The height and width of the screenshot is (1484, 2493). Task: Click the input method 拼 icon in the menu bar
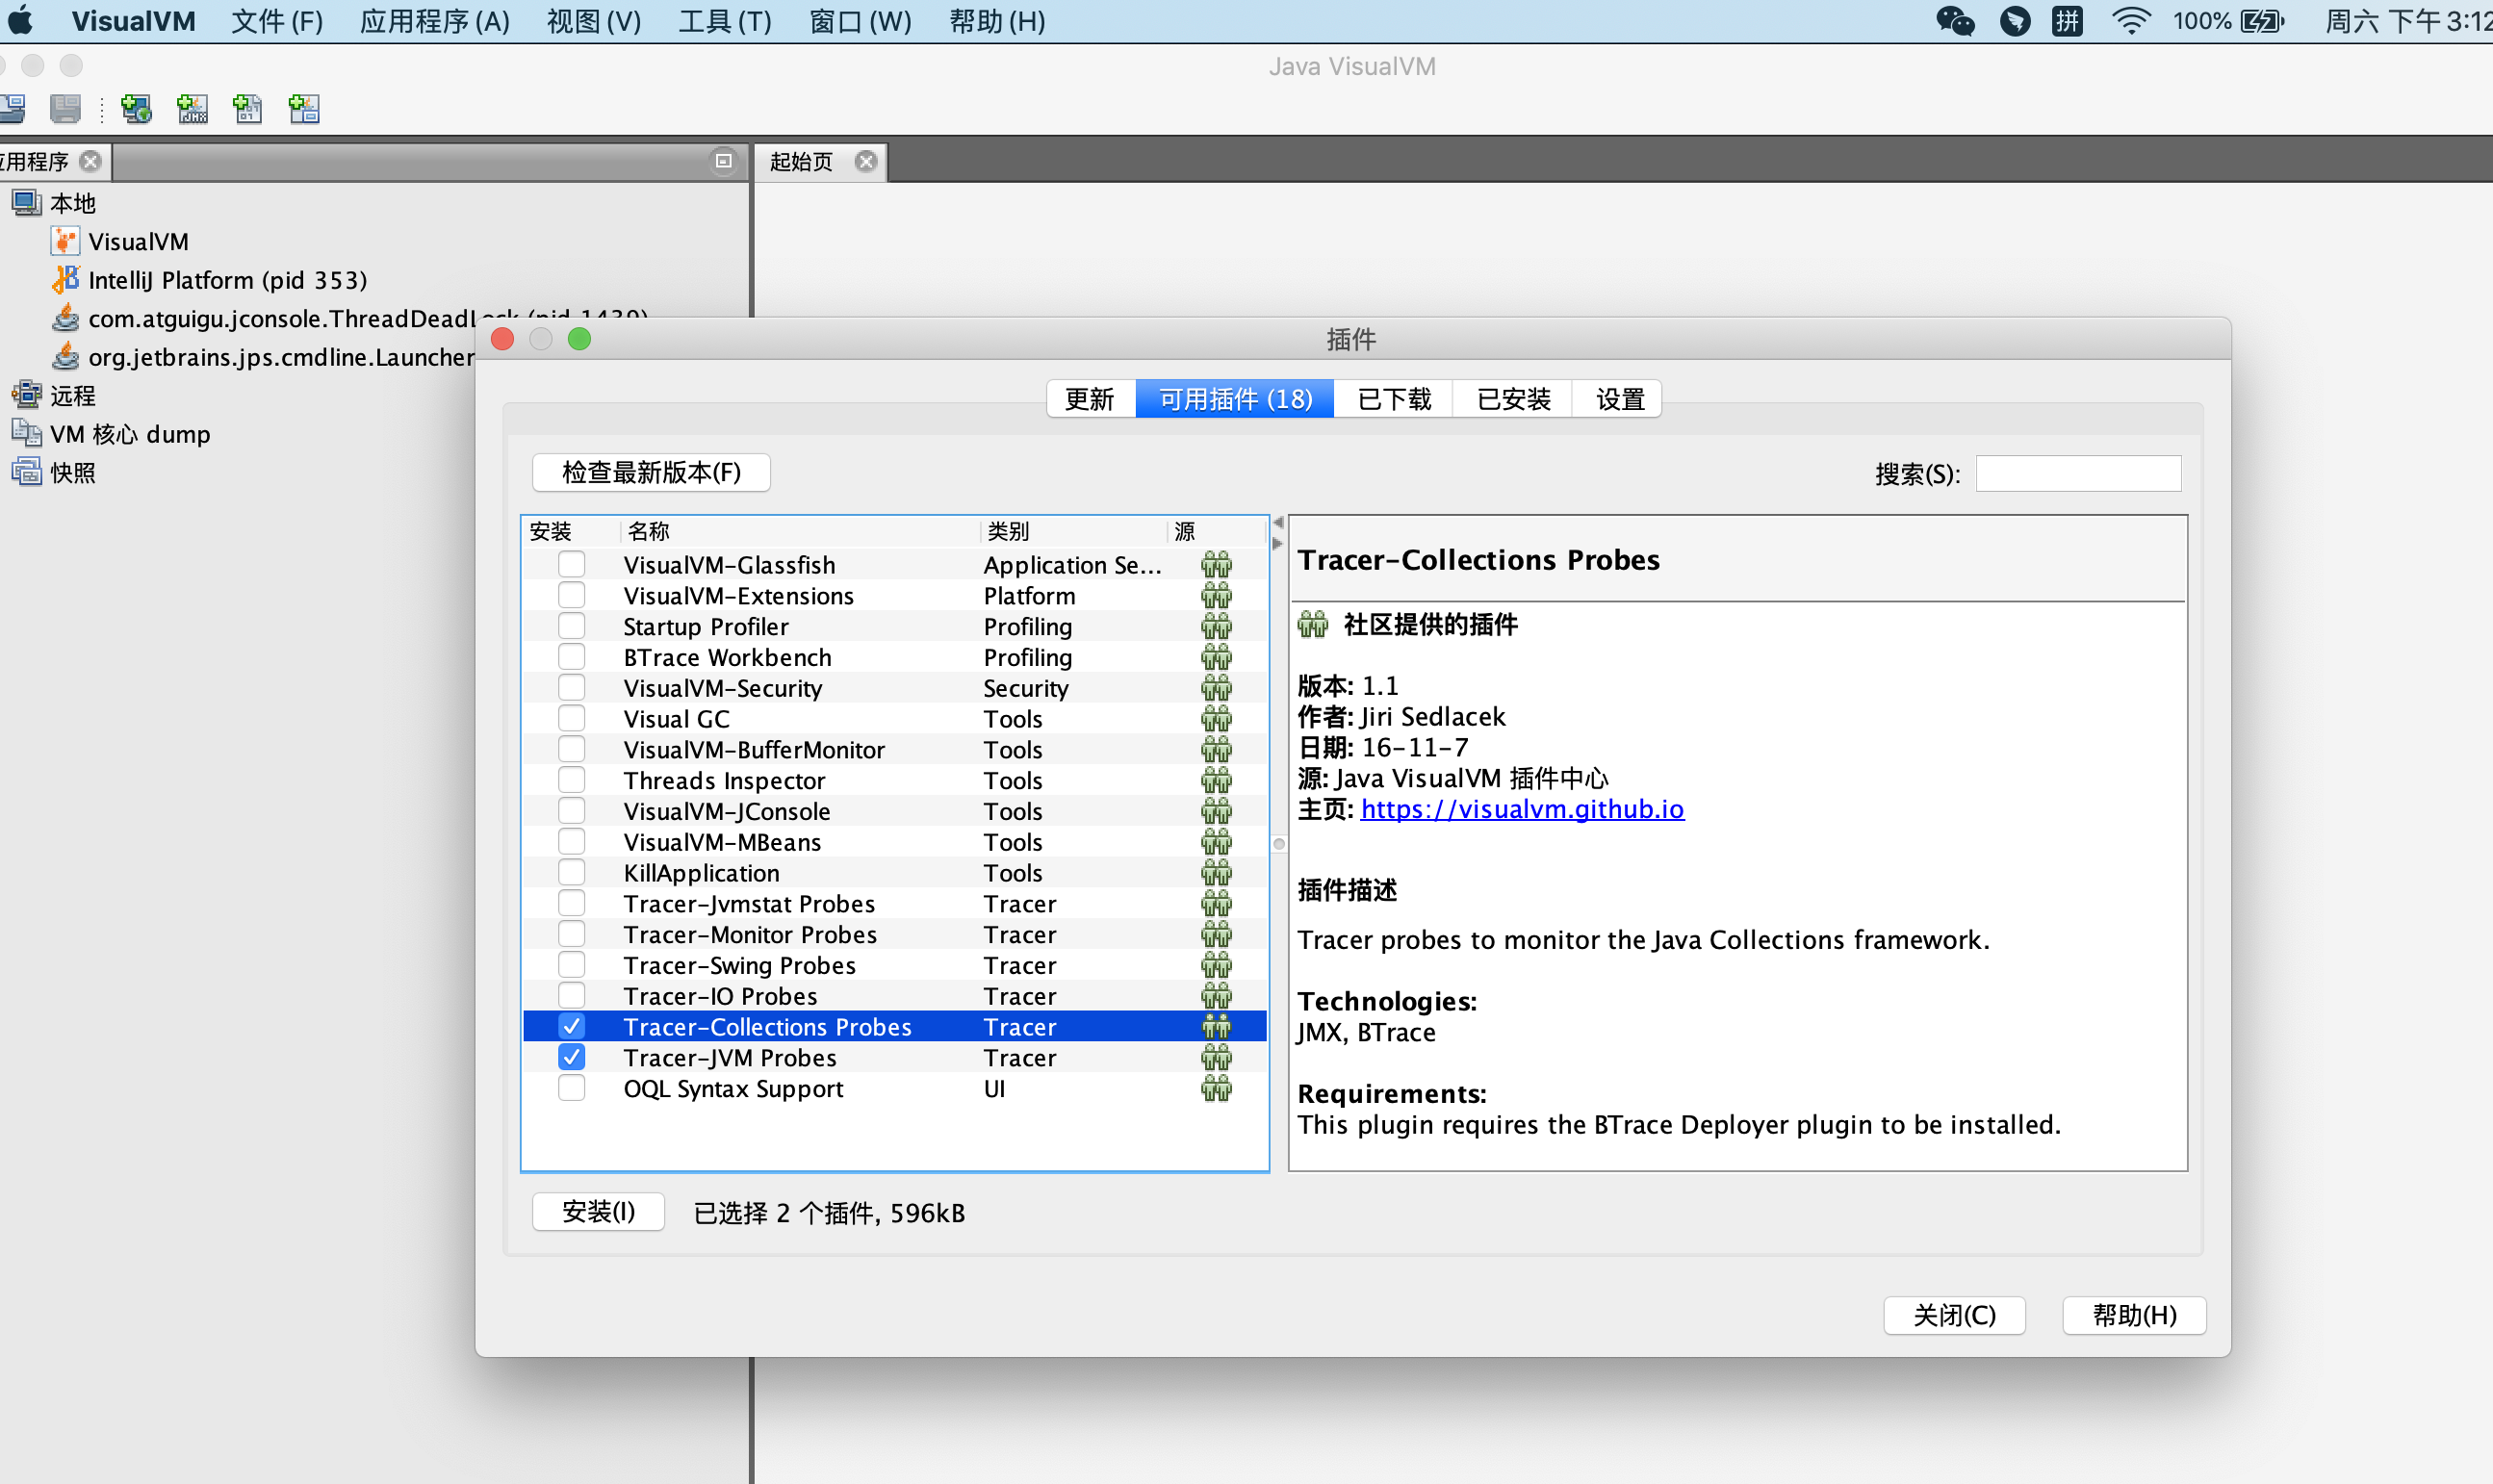click(2067, 21)
